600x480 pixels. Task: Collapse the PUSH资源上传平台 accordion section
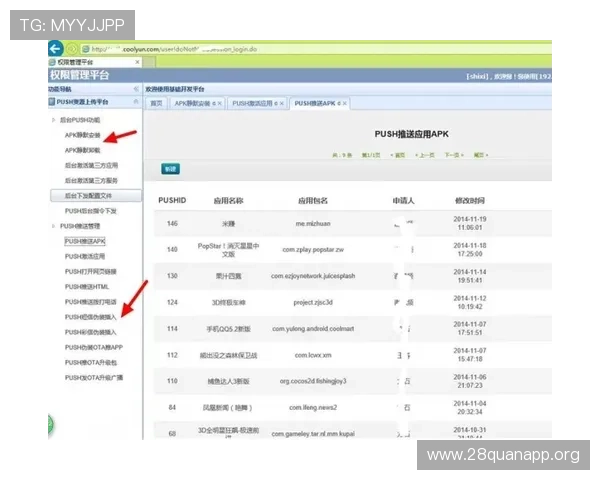click(136, 101)
